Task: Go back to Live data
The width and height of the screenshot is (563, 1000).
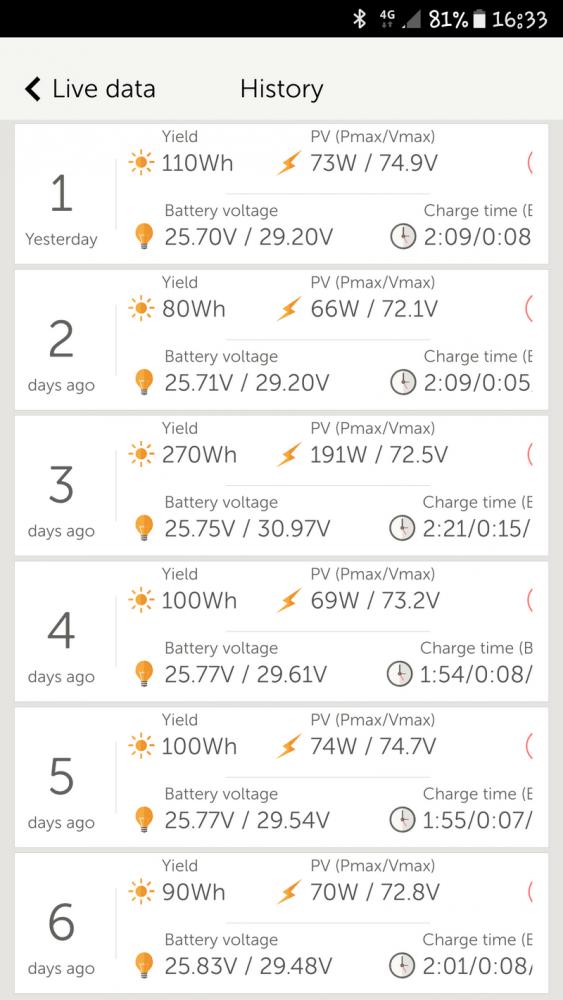Action: click(x=91, y=89)
